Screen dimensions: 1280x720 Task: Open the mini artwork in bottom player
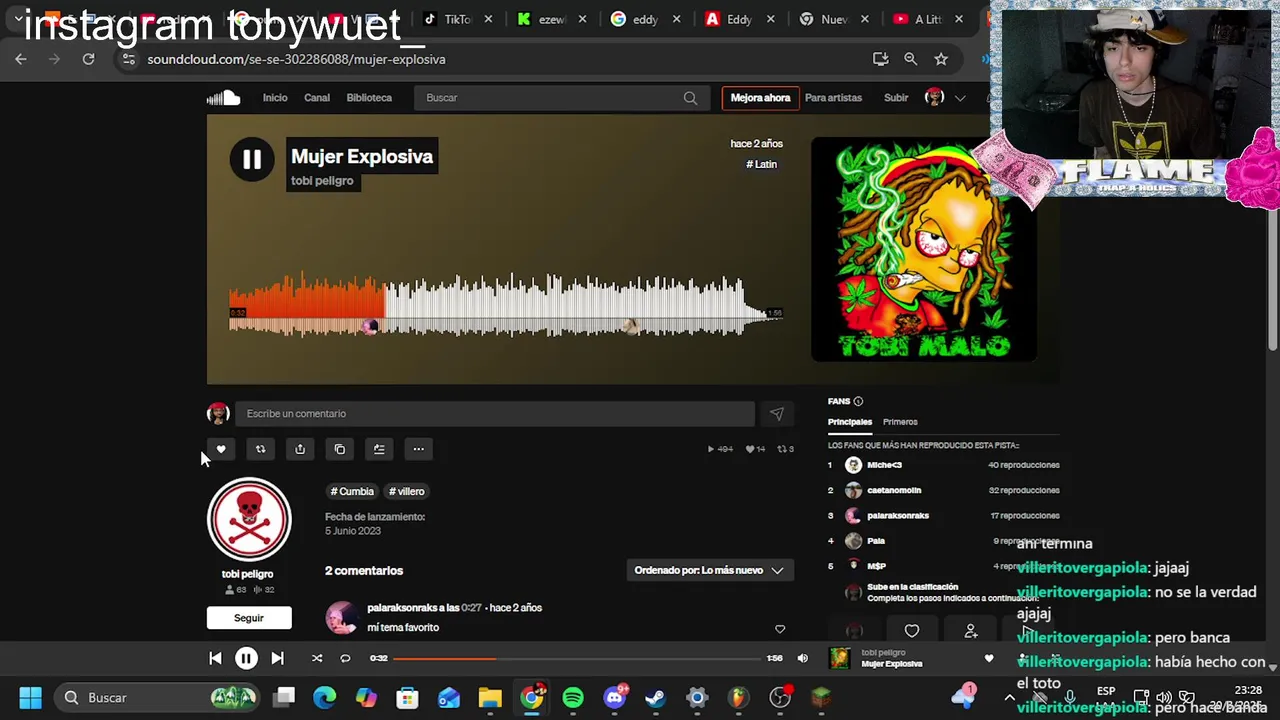840,658
